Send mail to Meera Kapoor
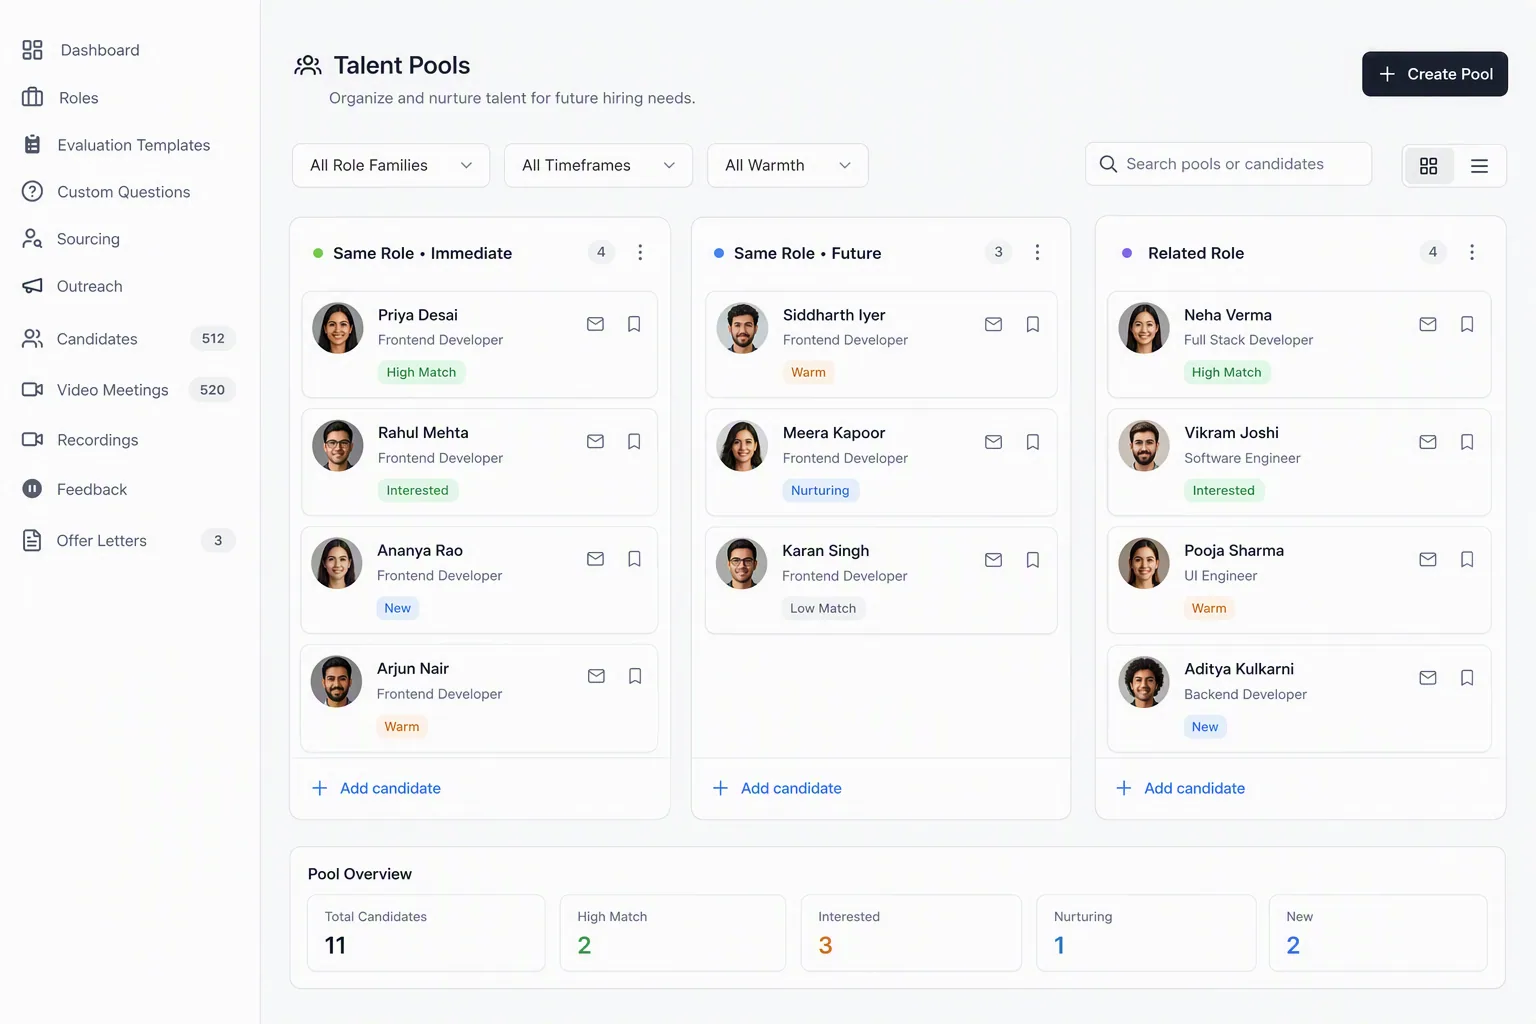The height and width of the screenshot is (1024, 1536). point(993,442)
